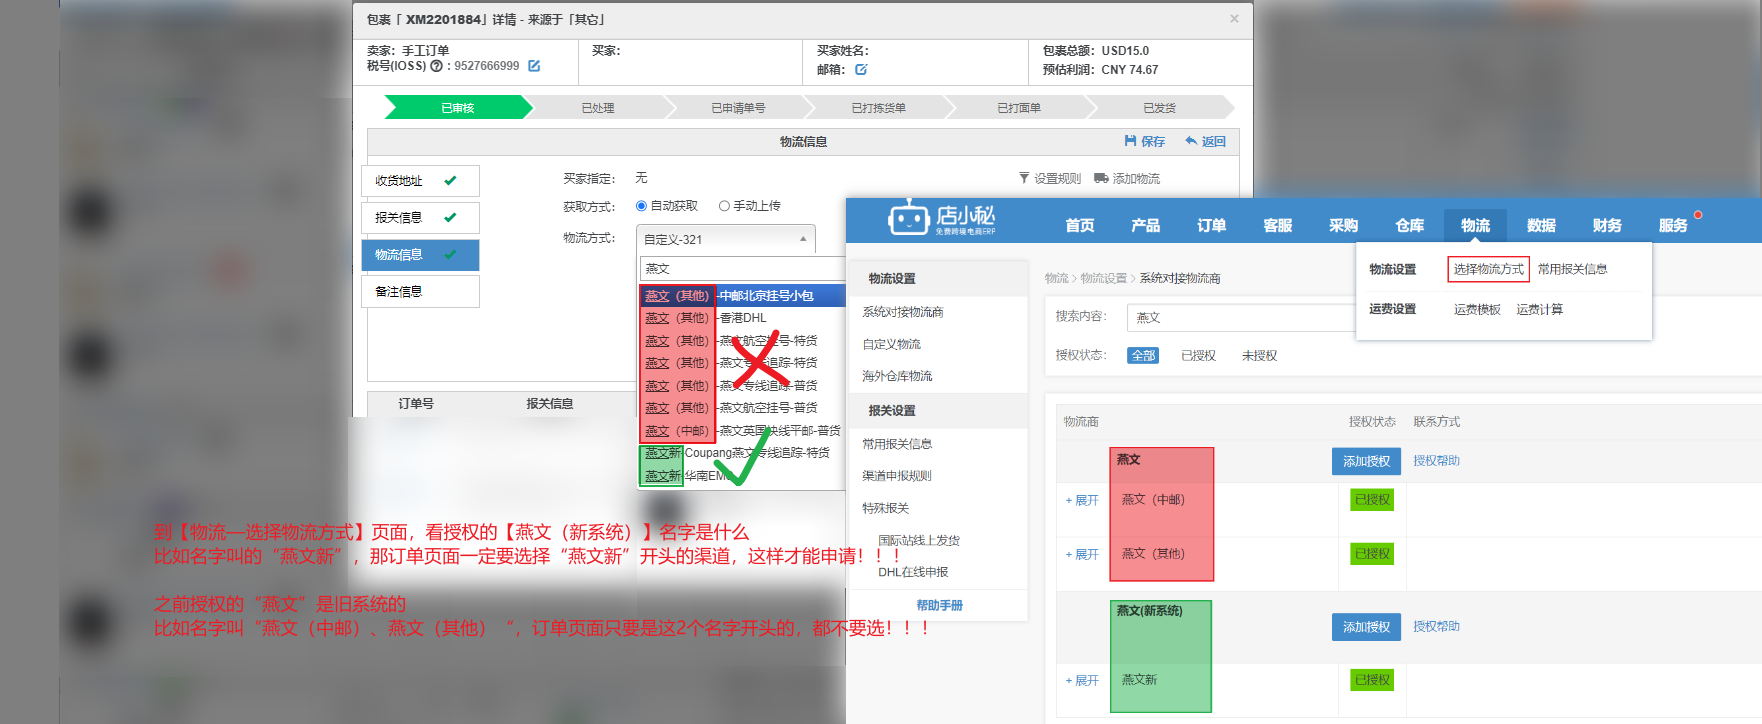
Task: Click the 保存 save button
Action: tap(1145, 142)
